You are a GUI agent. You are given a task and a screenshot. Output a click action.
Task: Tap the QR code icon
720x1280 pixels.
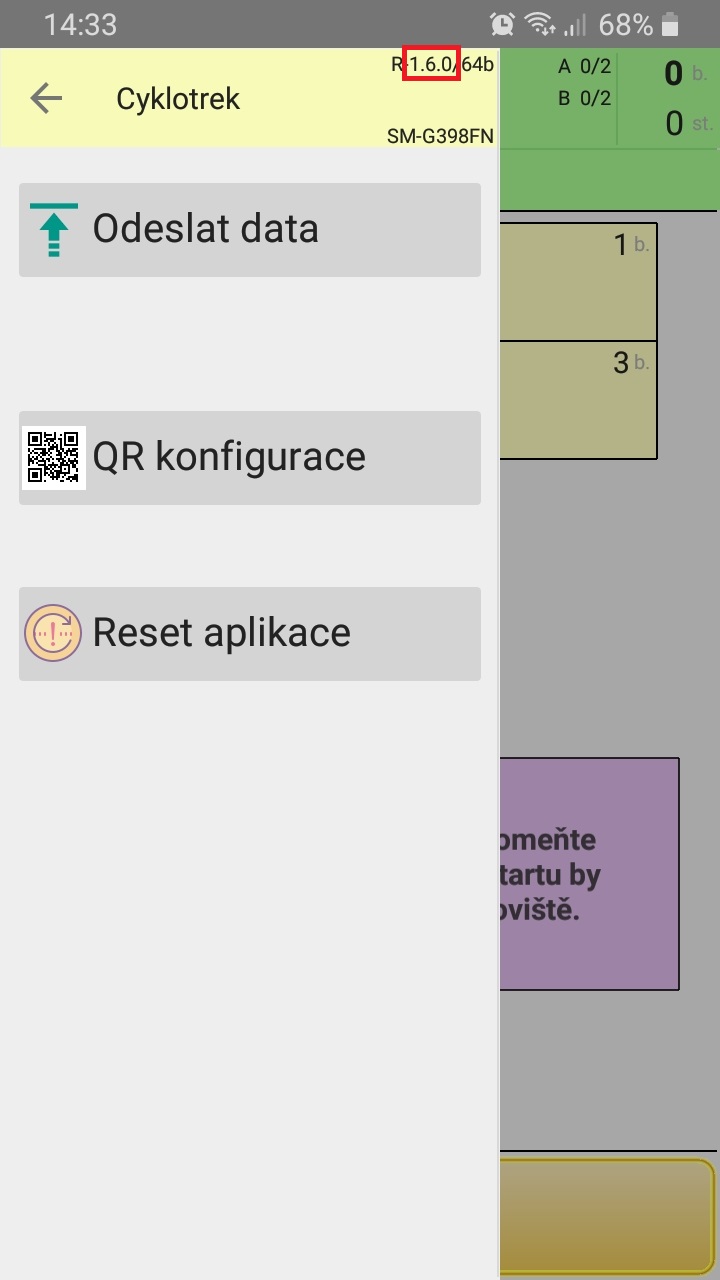(54, 458)
